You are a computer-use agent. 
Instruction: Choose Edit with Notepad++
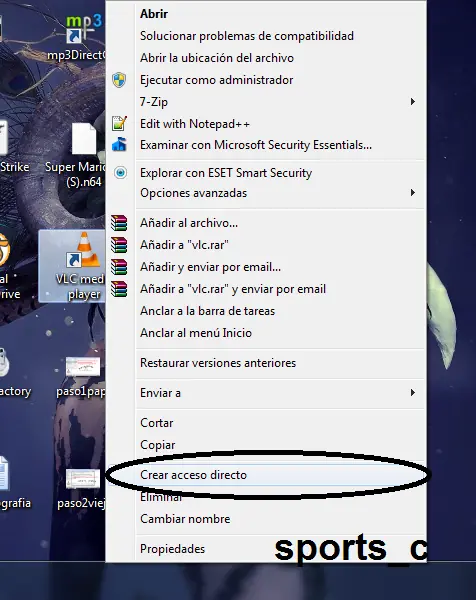195,124
